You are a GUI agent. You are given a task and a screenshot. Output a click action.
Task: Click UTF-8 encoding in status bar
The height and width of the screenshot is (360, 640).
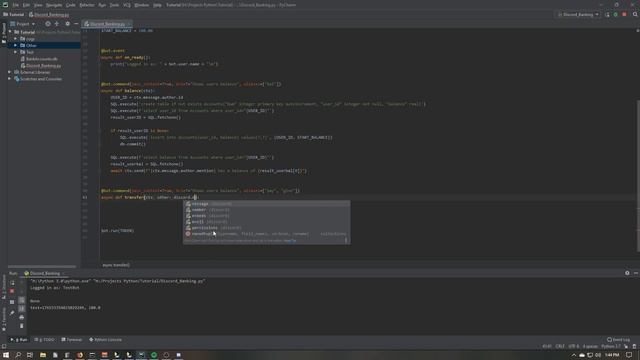(x=573, y=346)
